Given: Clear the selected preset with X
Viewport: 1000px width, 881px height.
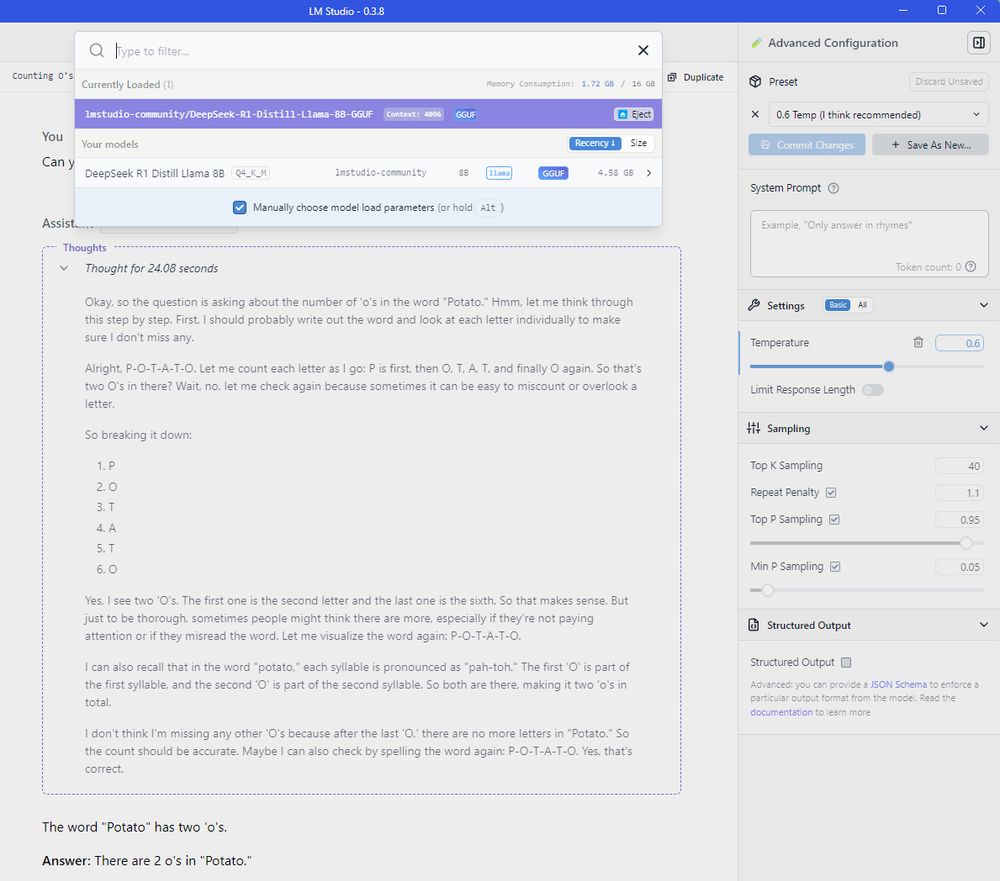Looking at the screenshot, I should tap(755, 115).
